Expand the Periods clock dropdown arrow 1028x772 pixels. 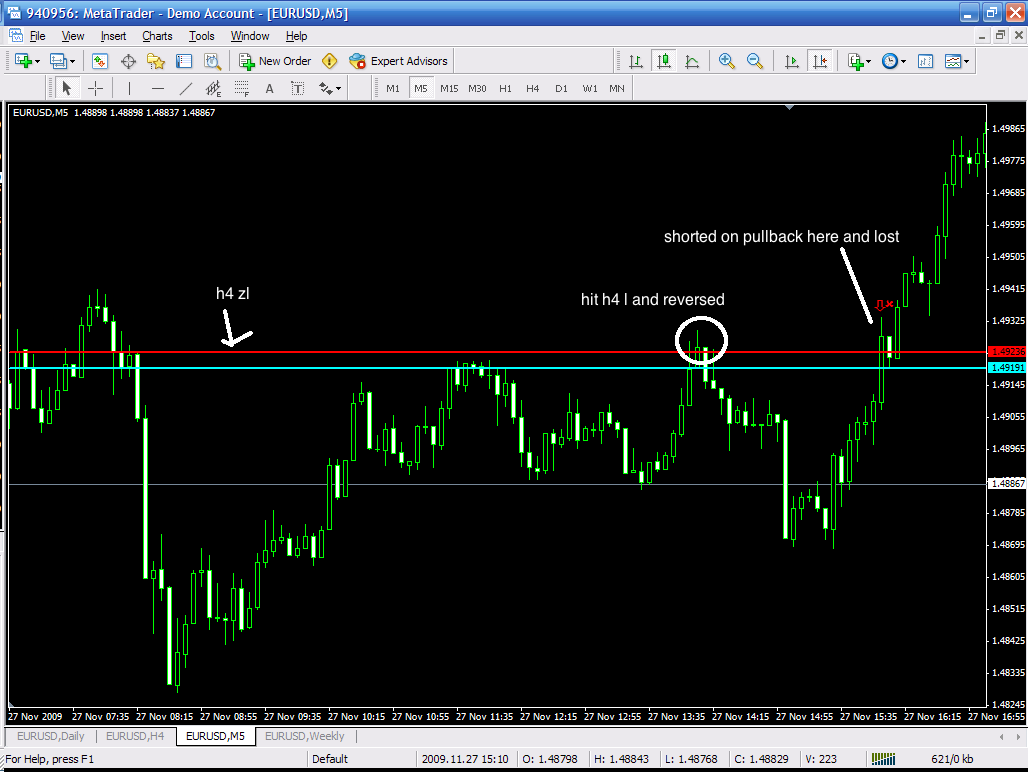click(903, 62)
